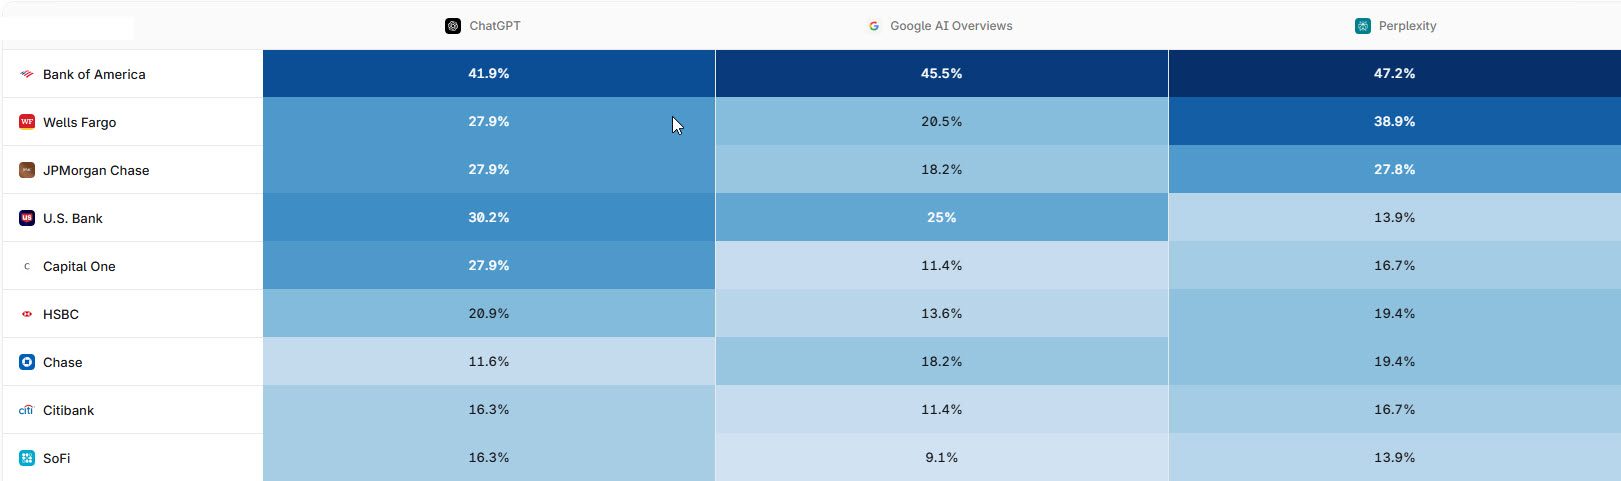Click SoFi's 9.1% Google AI Overviews cell

(x=941, y=457)
